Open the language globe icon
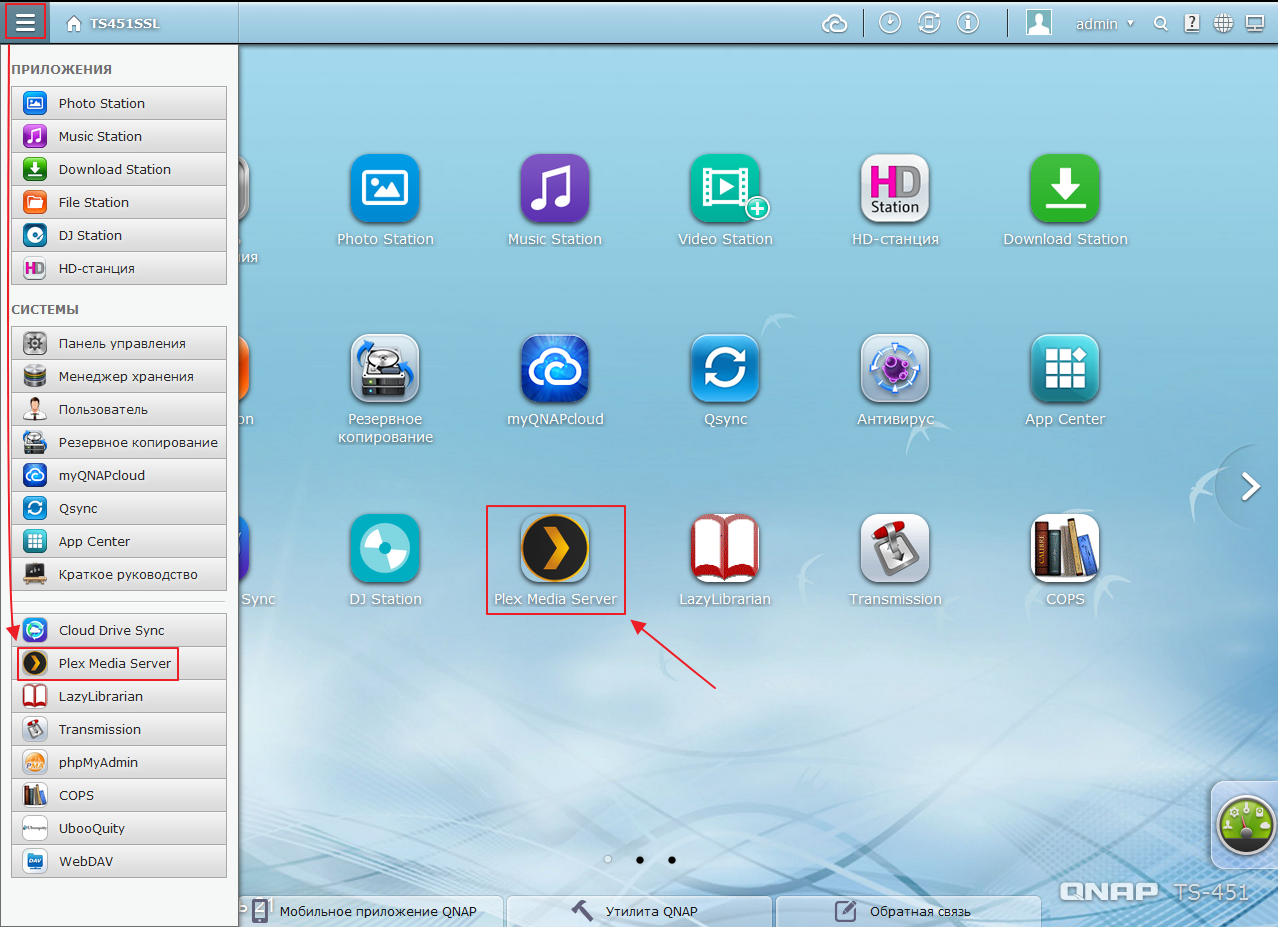 pos(1223,24)
